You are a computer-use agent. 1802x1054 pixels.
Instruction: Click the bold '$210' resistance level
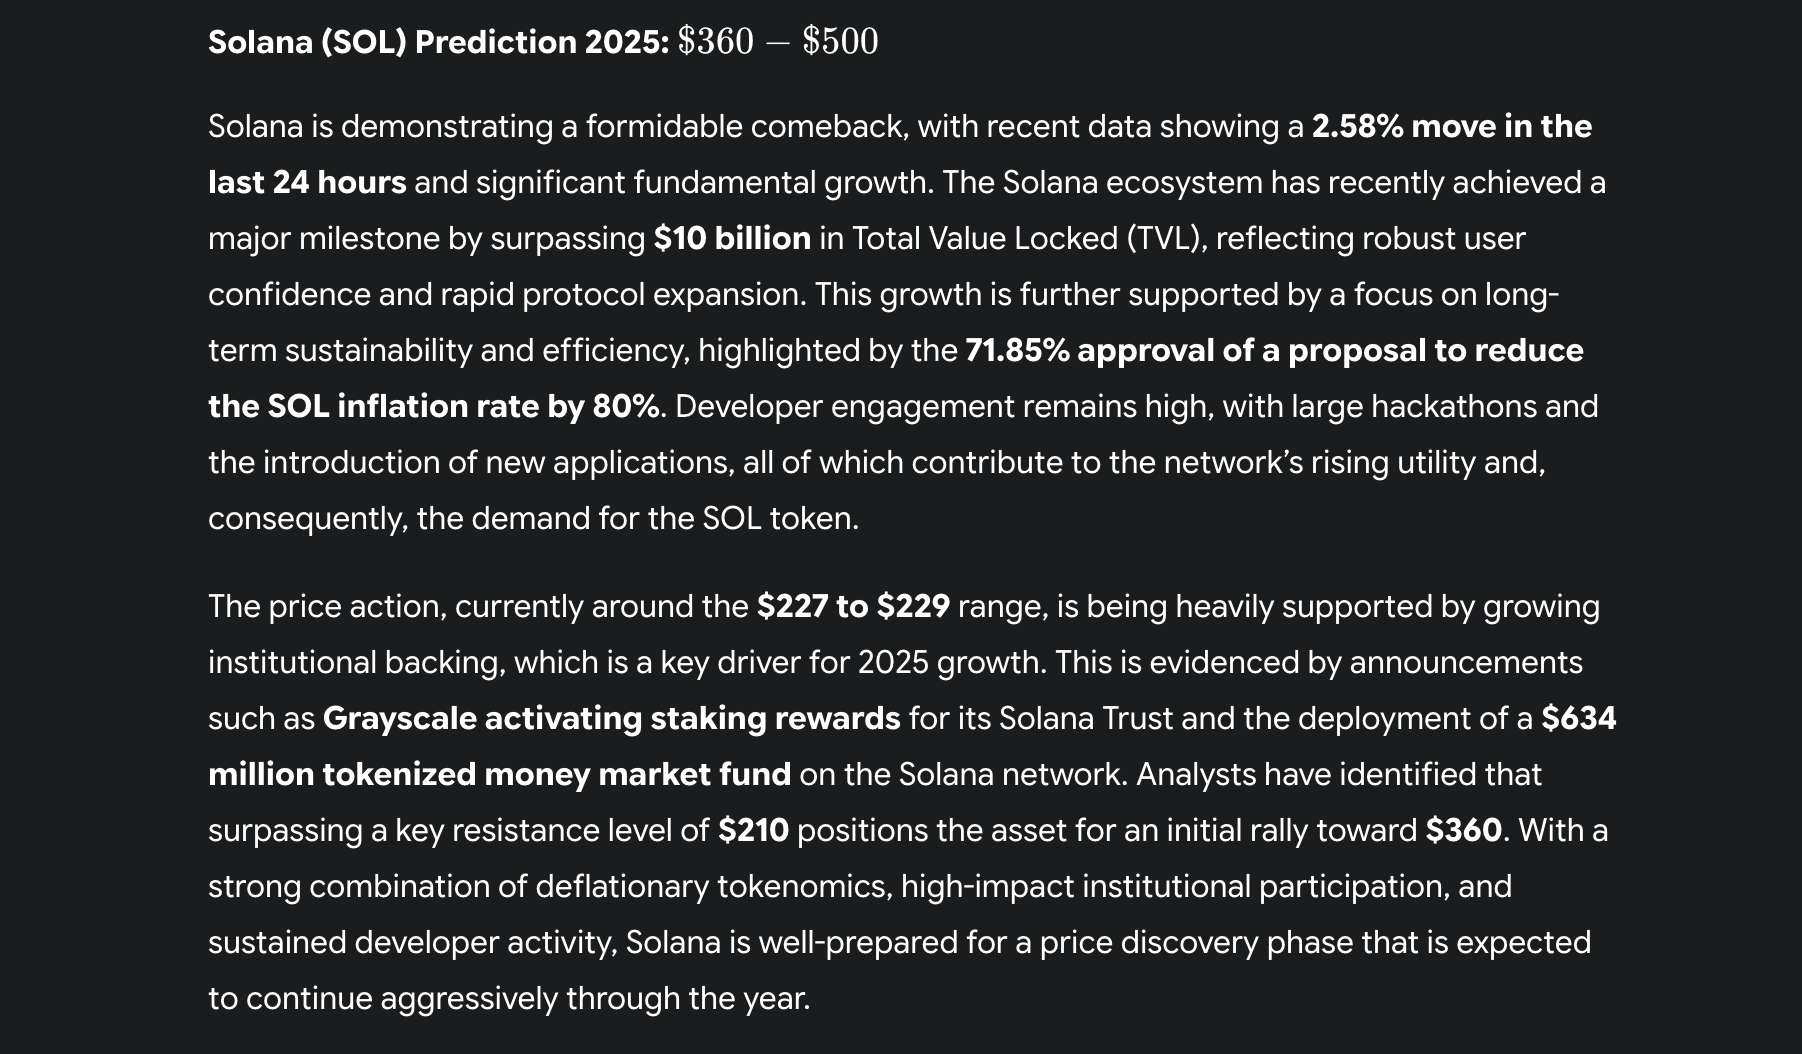[753, 831]
